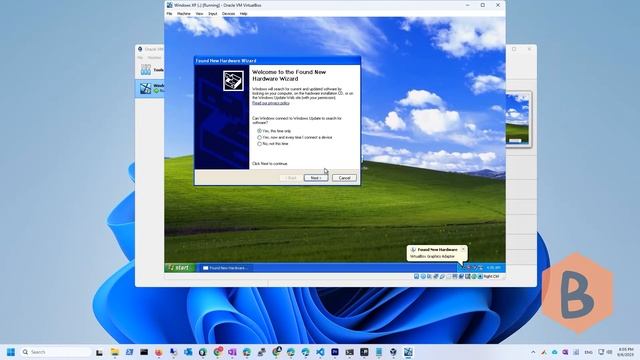Open the File menu of the VM window
The height and width of the screenshot is (360, 640).
tap(169, 13)
